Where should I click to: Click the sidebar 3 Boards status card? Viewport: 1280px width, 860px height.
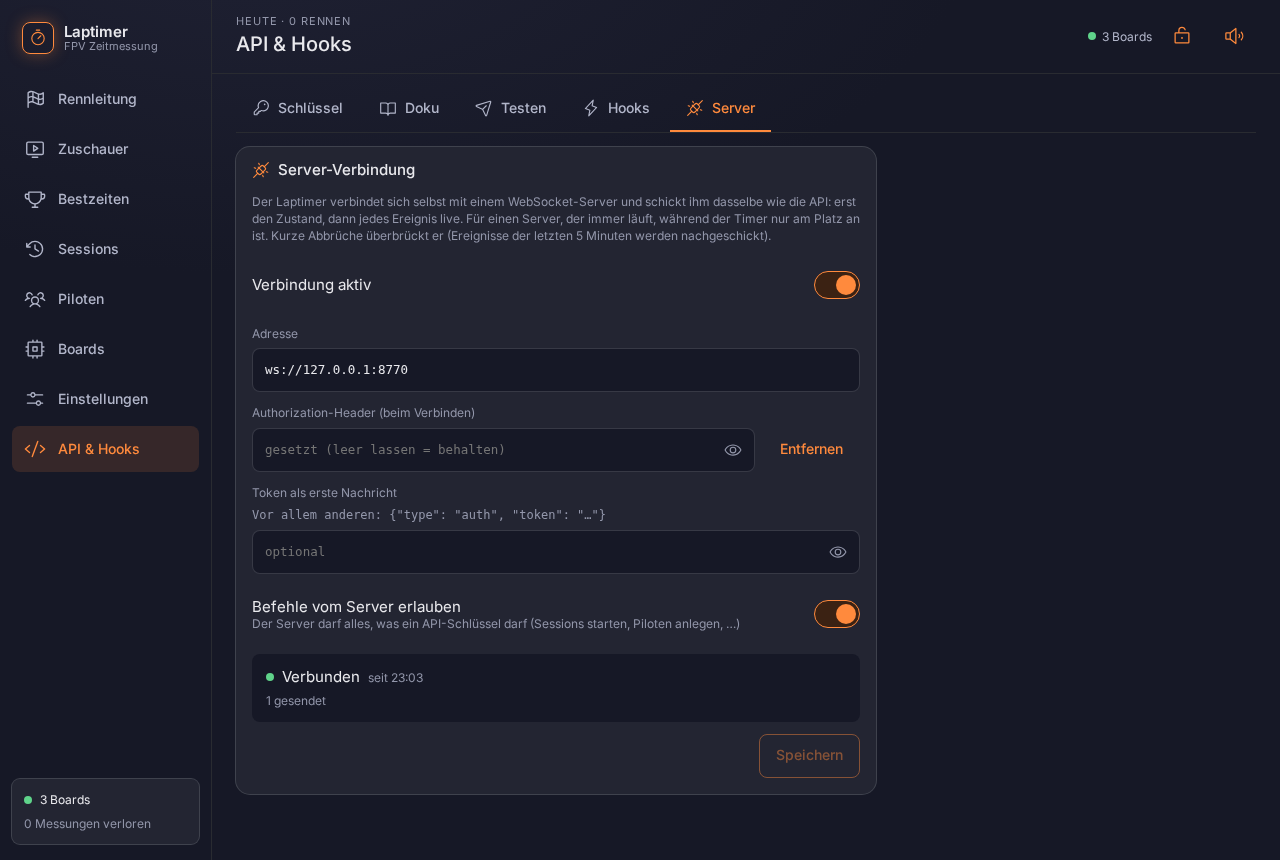pyautogui.click(x=105, y=811)
